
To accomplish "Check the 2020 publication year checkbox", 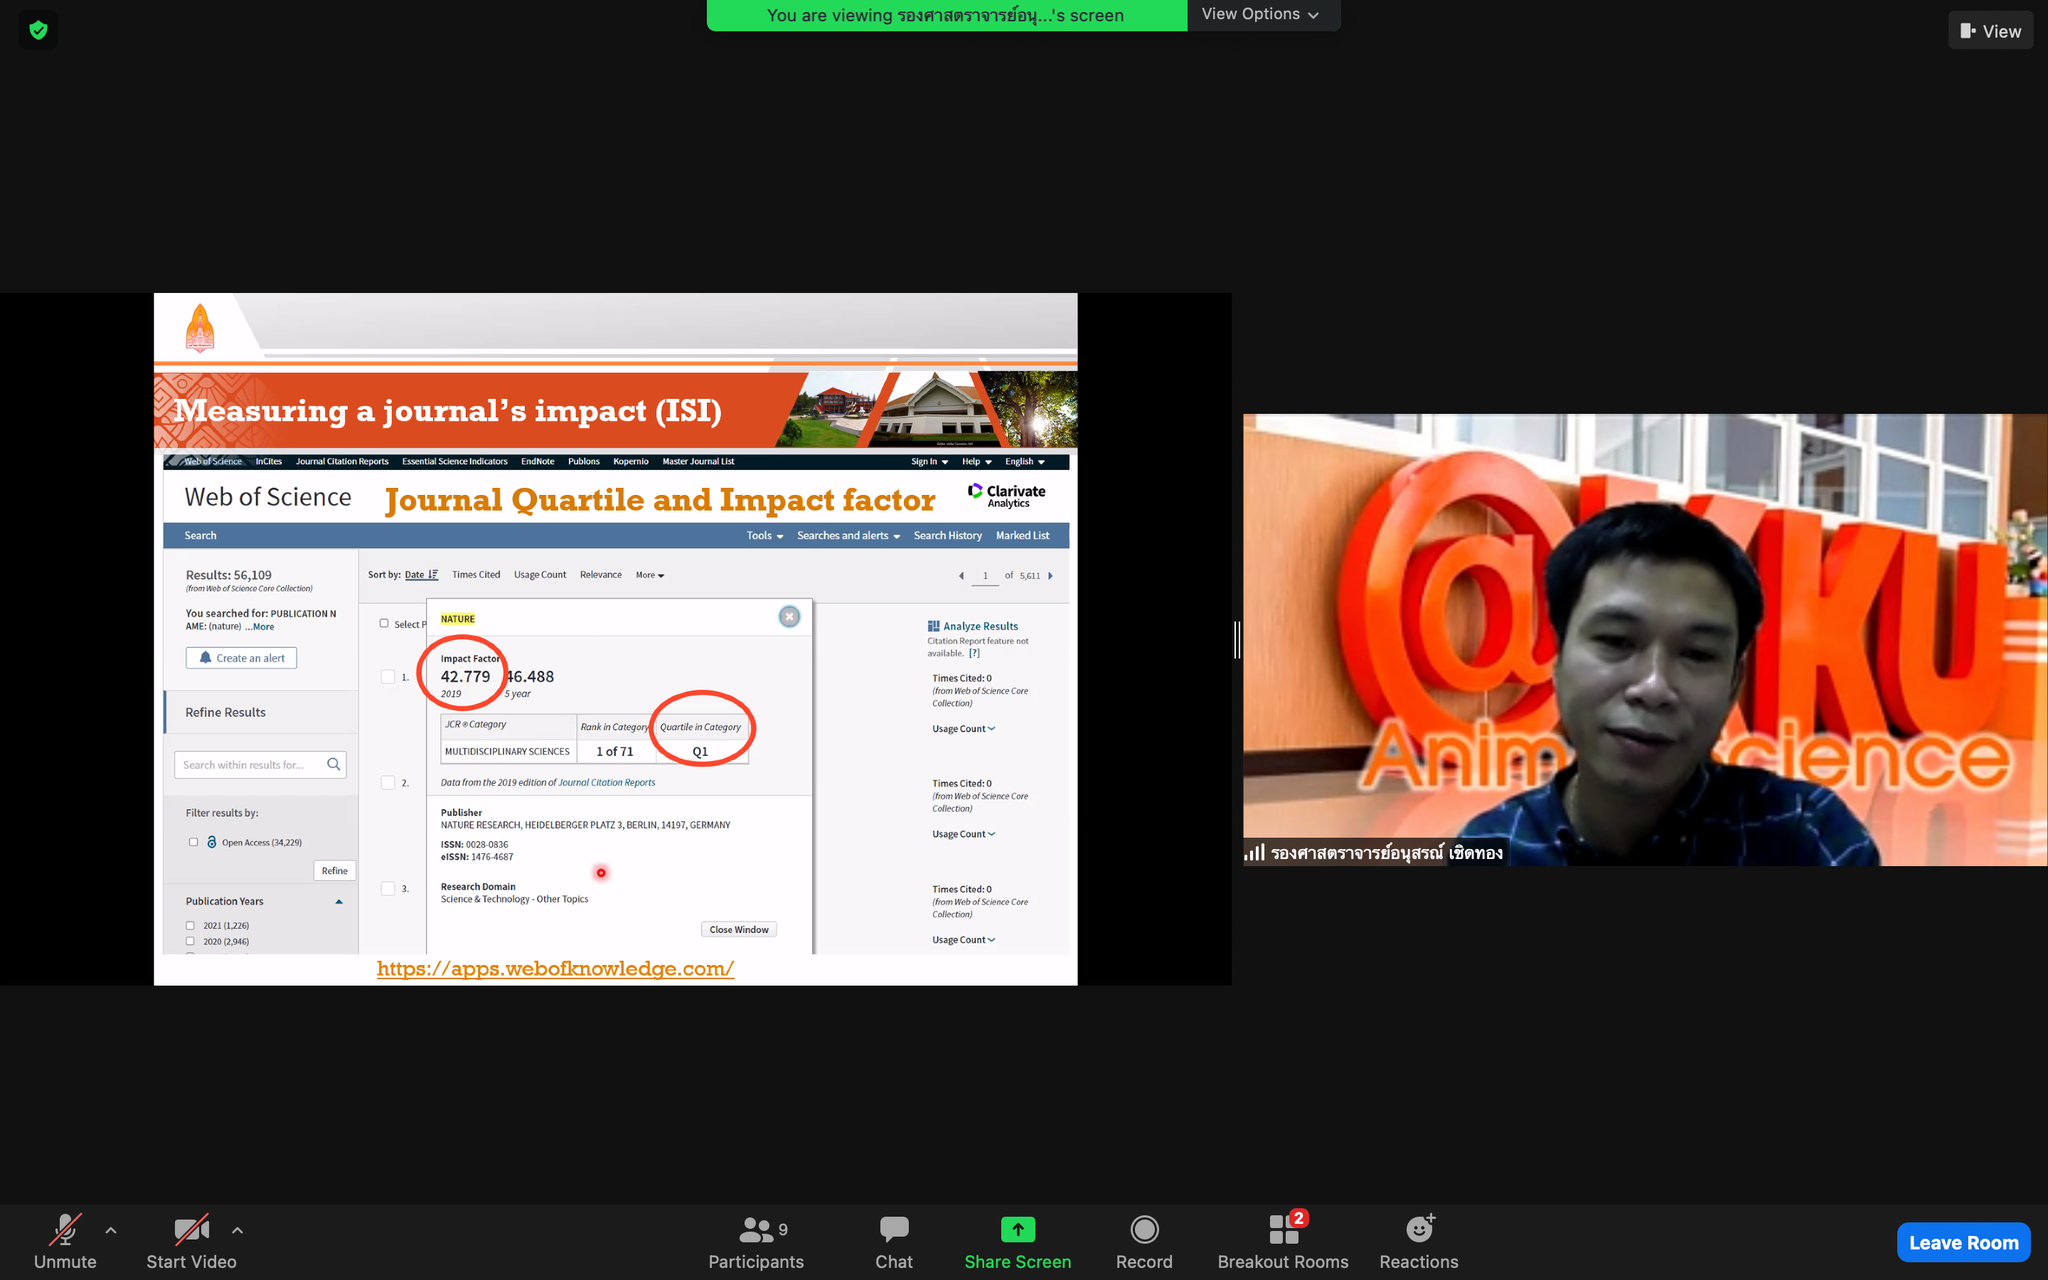I will [x=190, y=942].
